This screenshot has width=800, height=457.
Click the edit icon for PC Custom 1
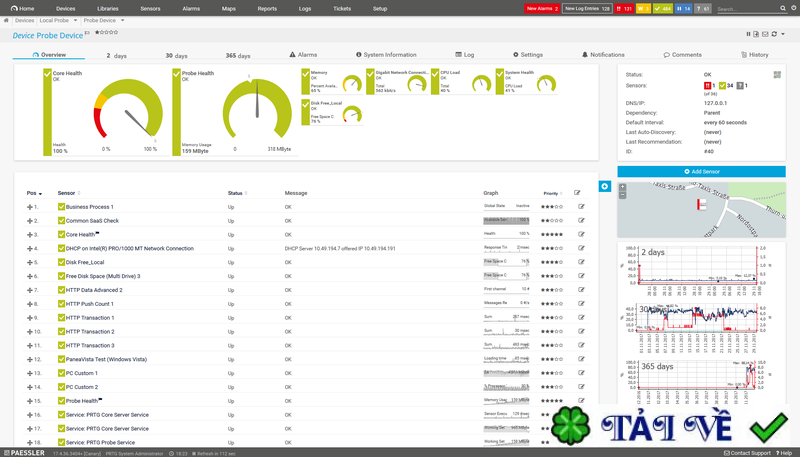tap(581, 372)
